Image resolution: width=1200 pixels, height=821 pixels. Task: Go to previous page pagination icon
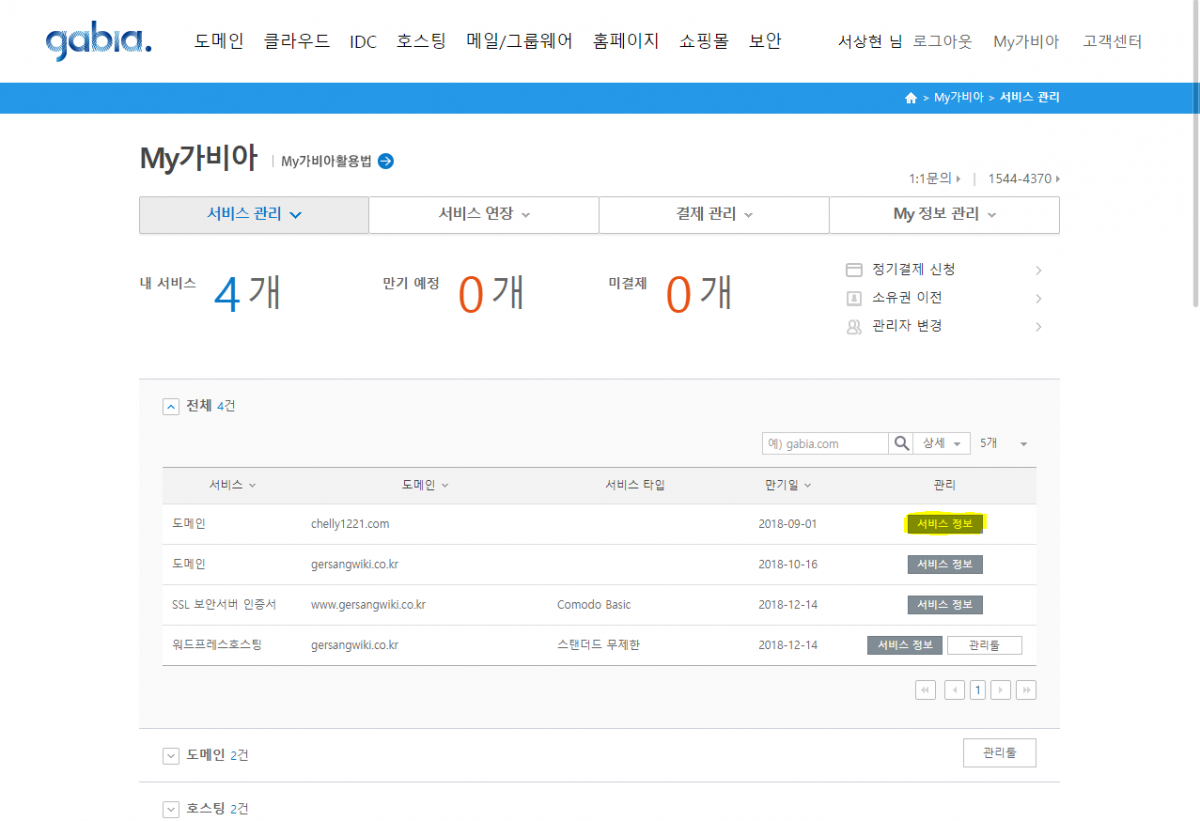tap(954, 690)
